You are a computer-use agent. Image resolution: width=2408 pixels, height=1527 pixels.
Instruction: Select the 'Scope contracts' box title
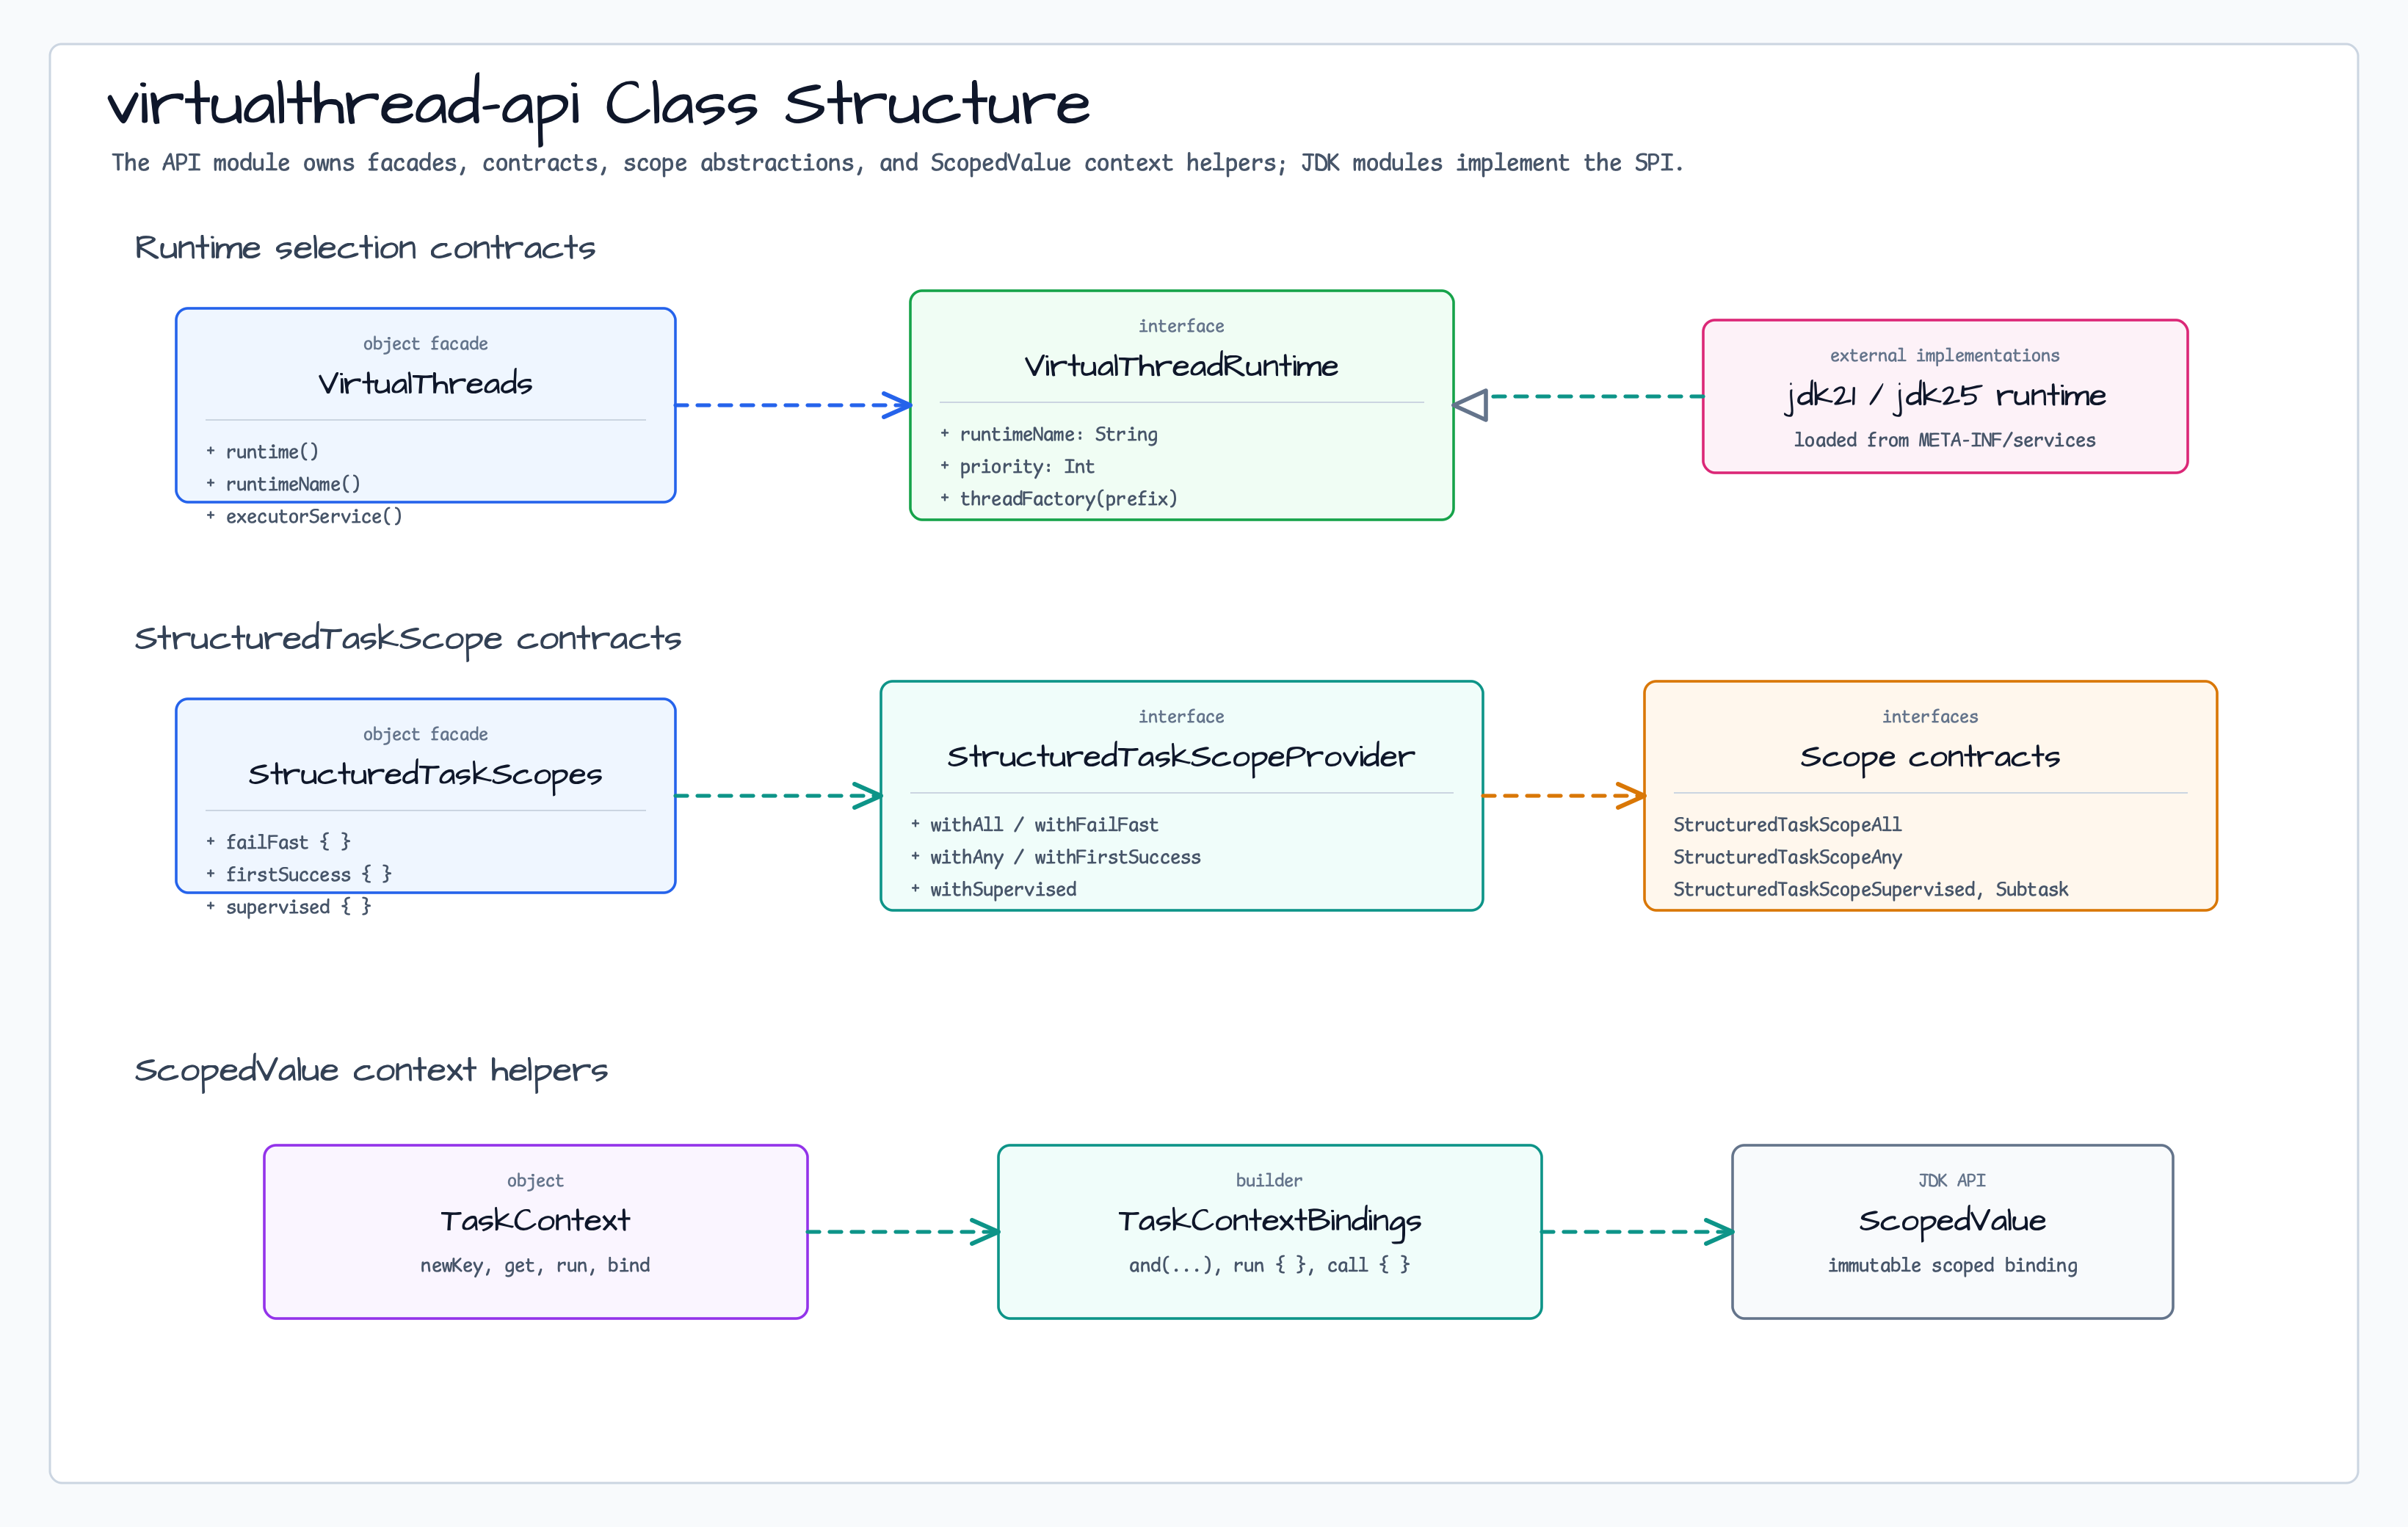click(1930, 757)
